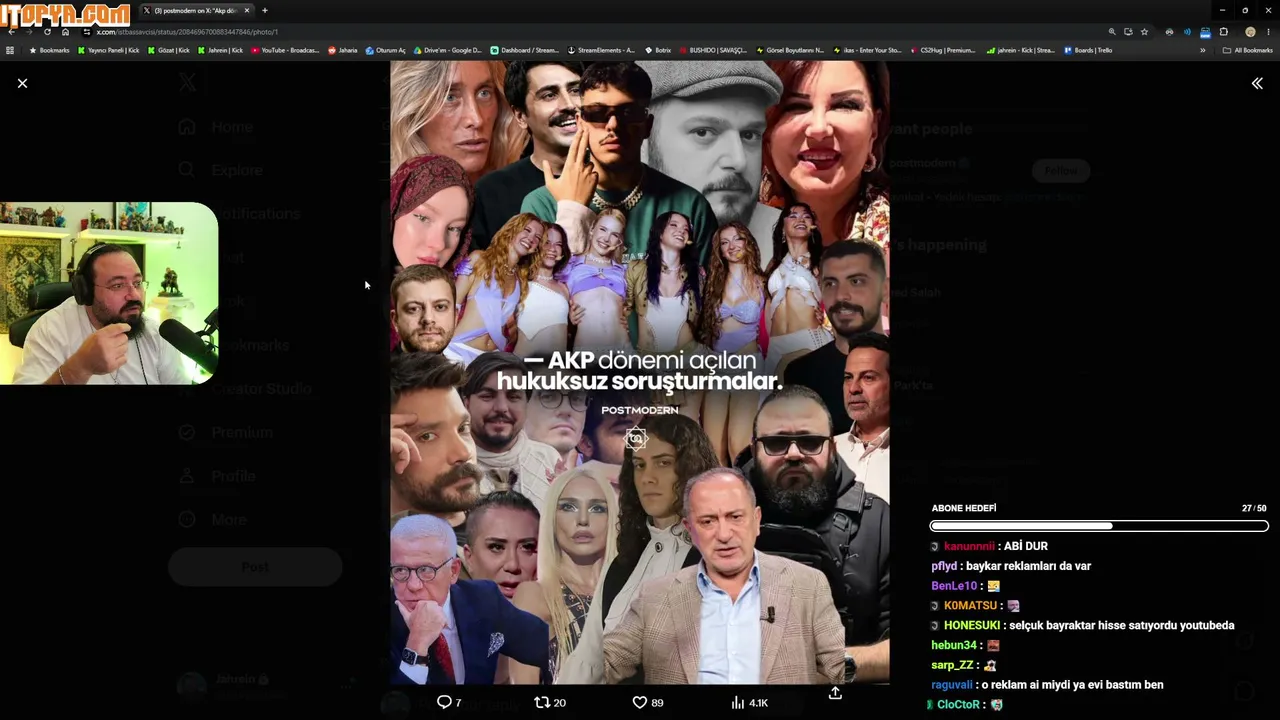This screenshot has width=1280, height=720.
Task: Open the jahrein - Kick | Stream bookmark
Action: (x=1020, y=50)
